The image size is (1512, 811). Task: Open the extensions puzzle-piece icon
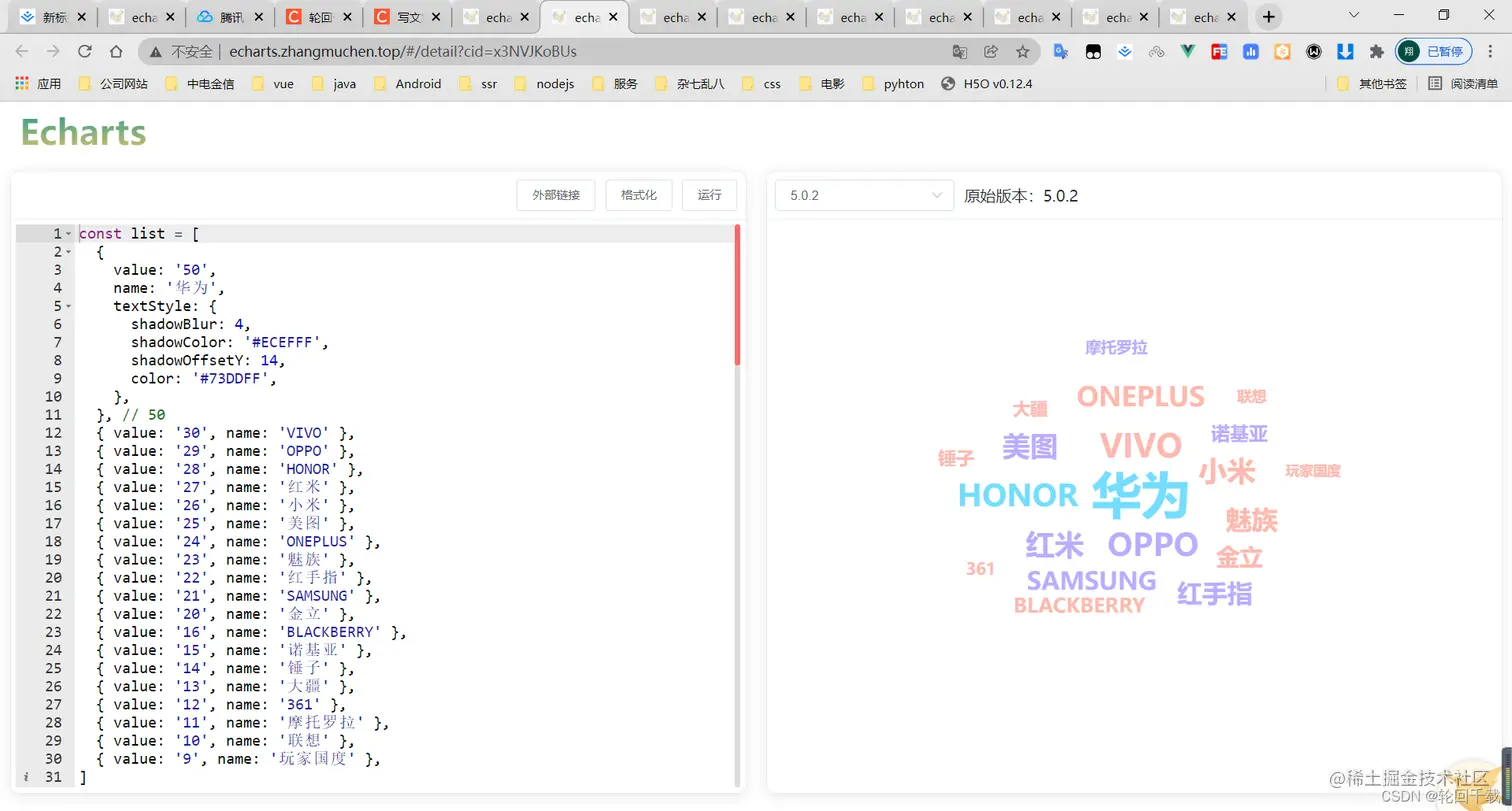[1377, 50]
